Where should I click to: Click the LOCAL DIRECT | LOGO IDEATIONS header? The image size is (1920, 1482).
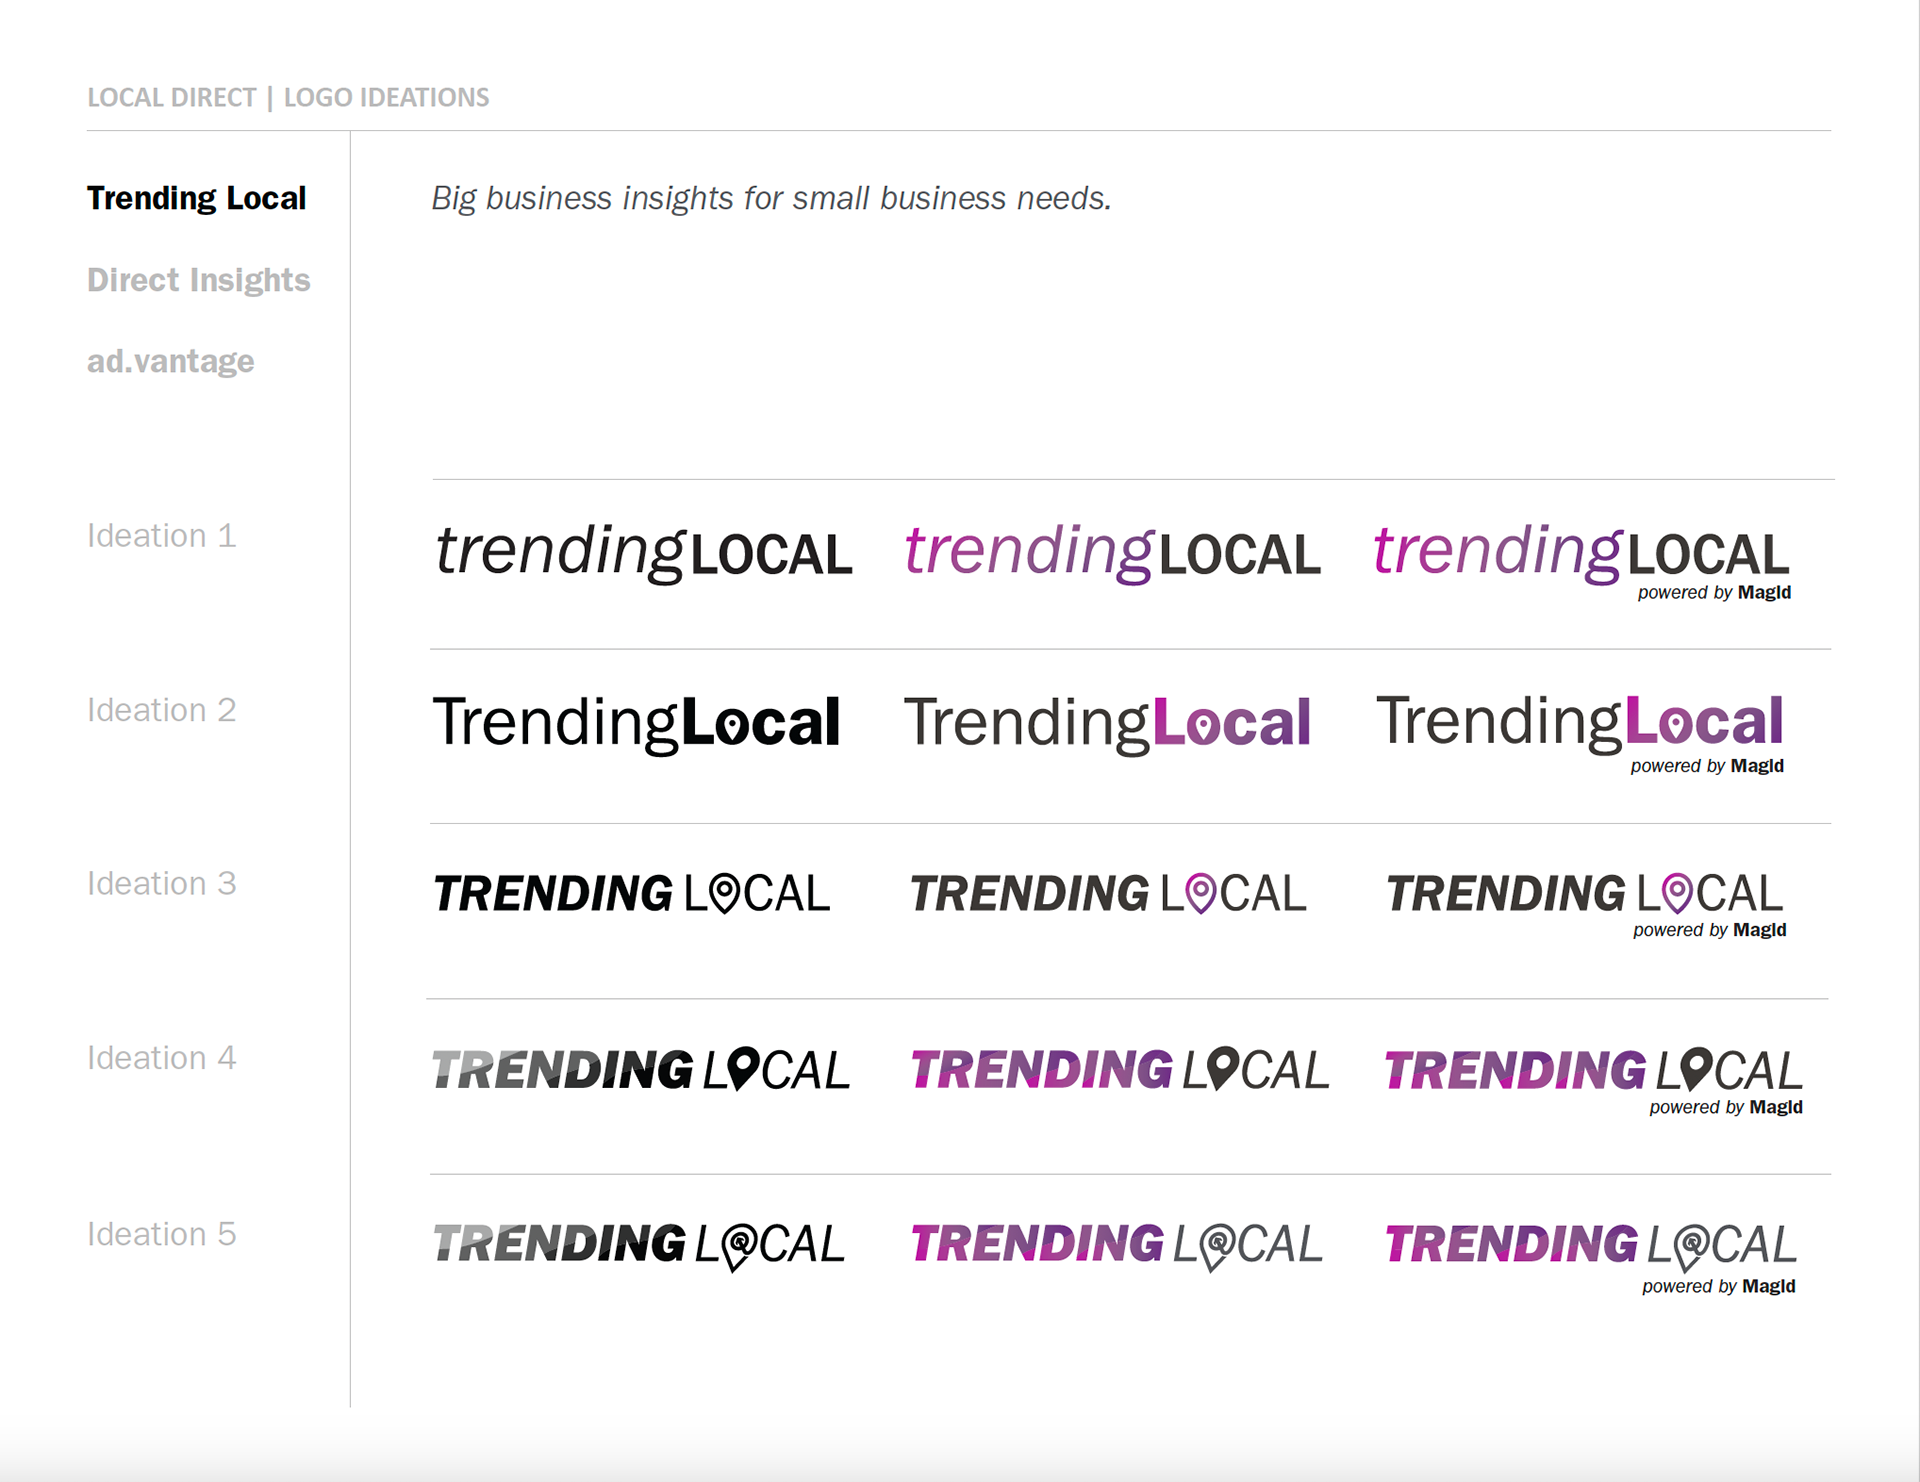click(x=288, y=97)
